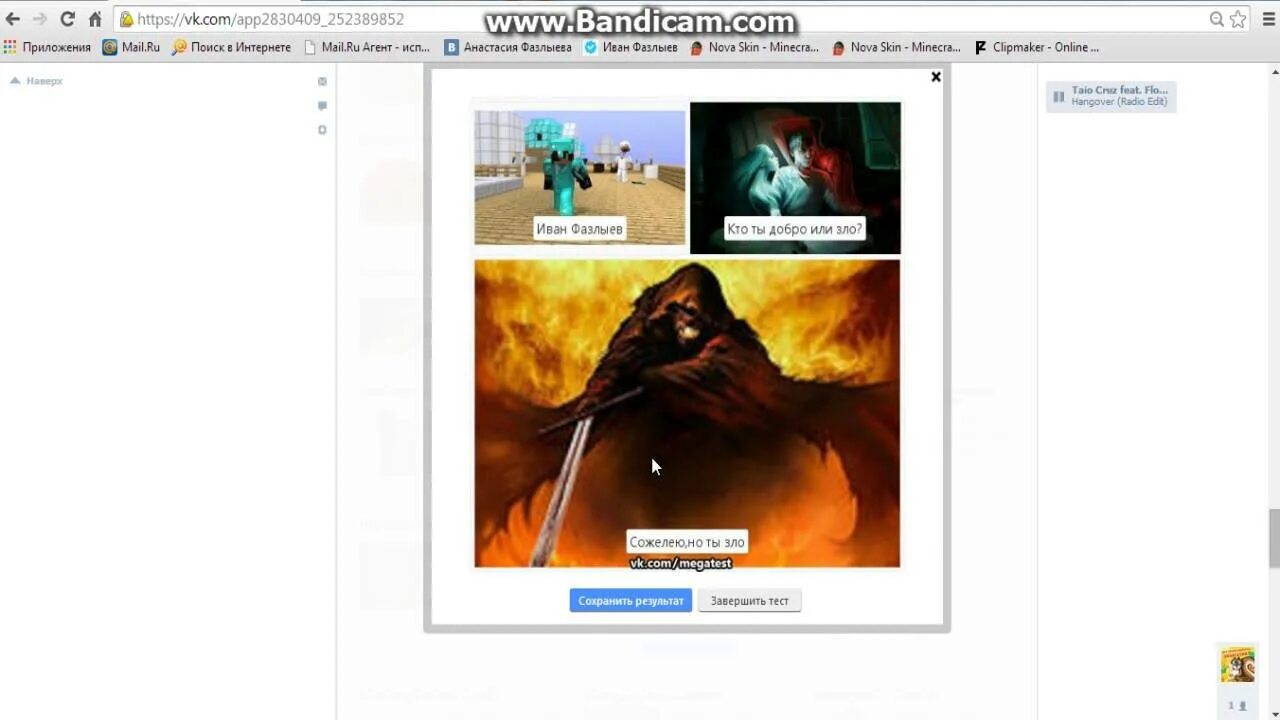Open the first Nova Skin bookmark
The height and width of the screenshot is (720, 1280).
pyautogui.click(x=755, y=47)
